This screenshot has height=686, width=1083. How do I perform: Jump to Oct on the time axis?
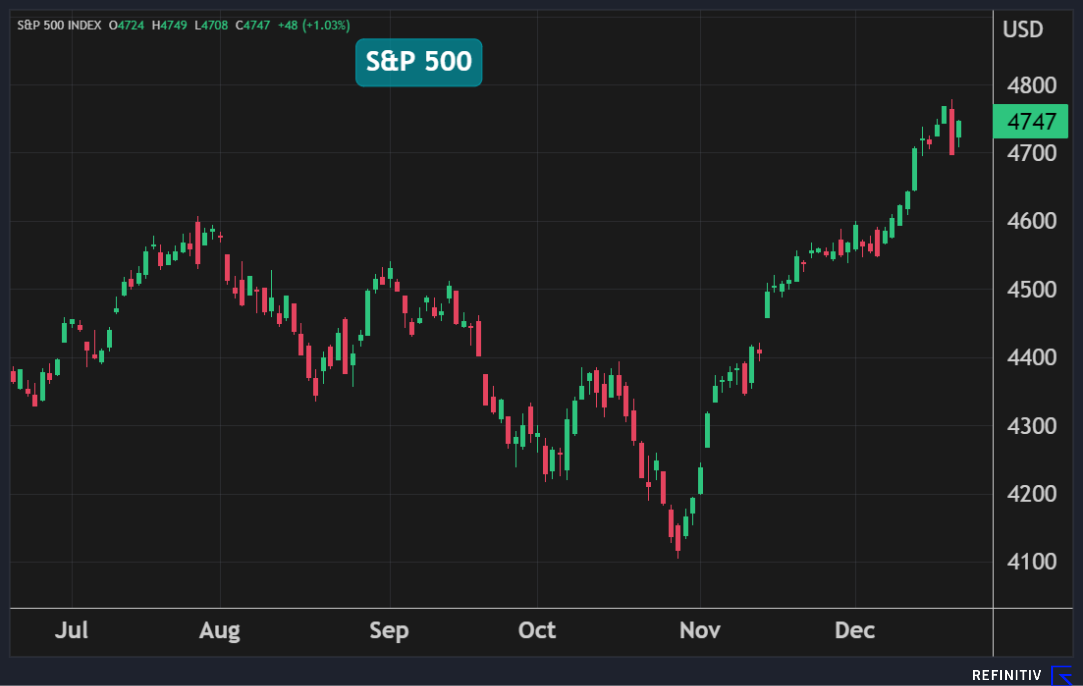coord(537,630)
